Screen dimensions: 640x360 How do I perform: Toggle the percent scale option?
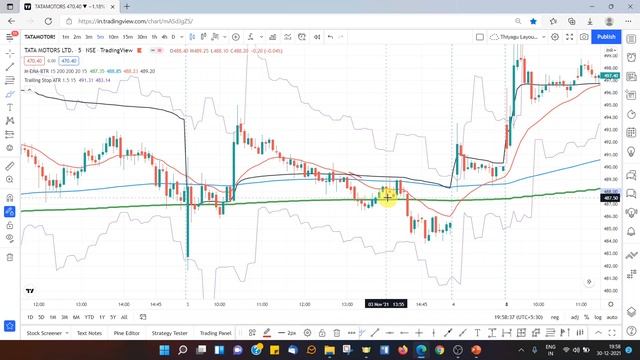tap(587, 317)
